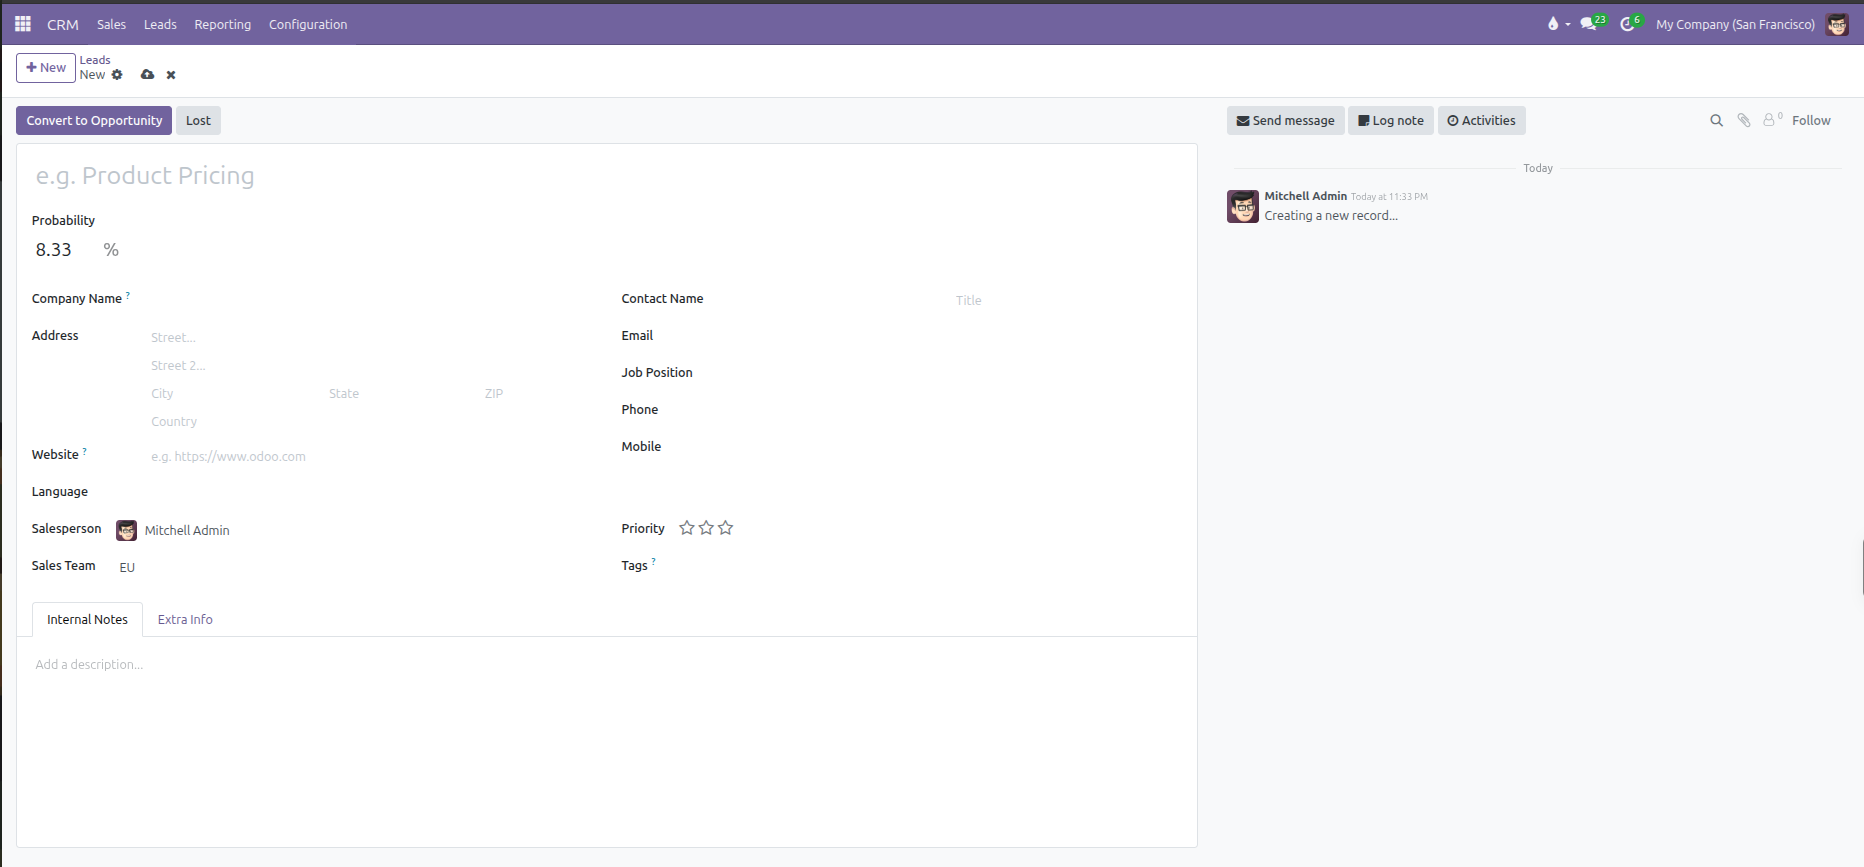Open the Title dropdown field

tap(1065, 300)
